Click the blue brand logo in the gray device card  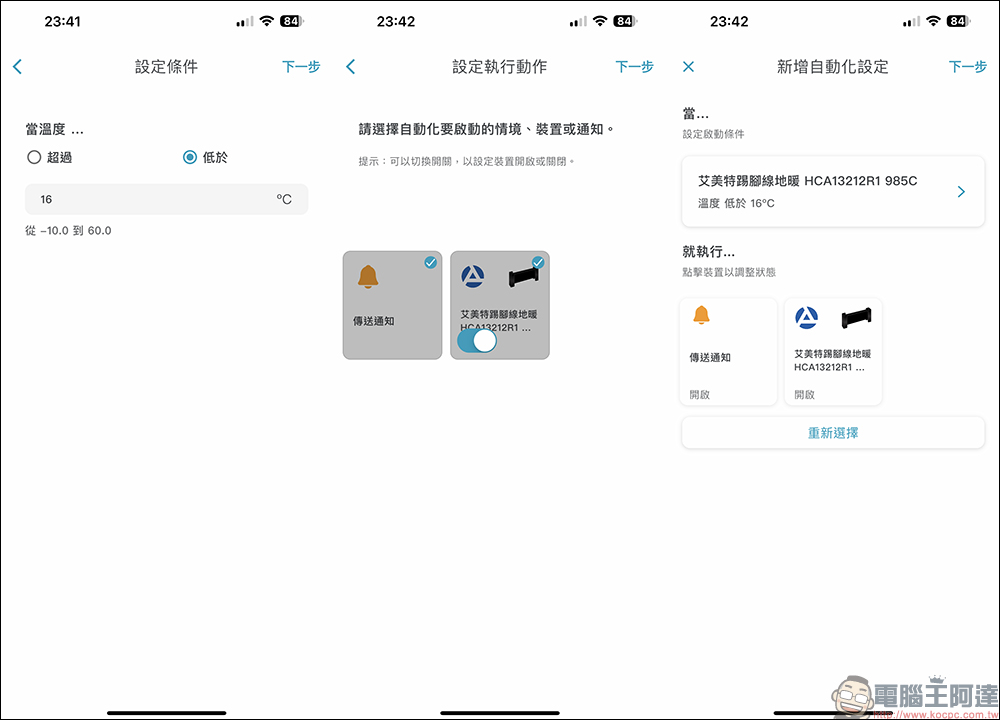pos(473,277)
